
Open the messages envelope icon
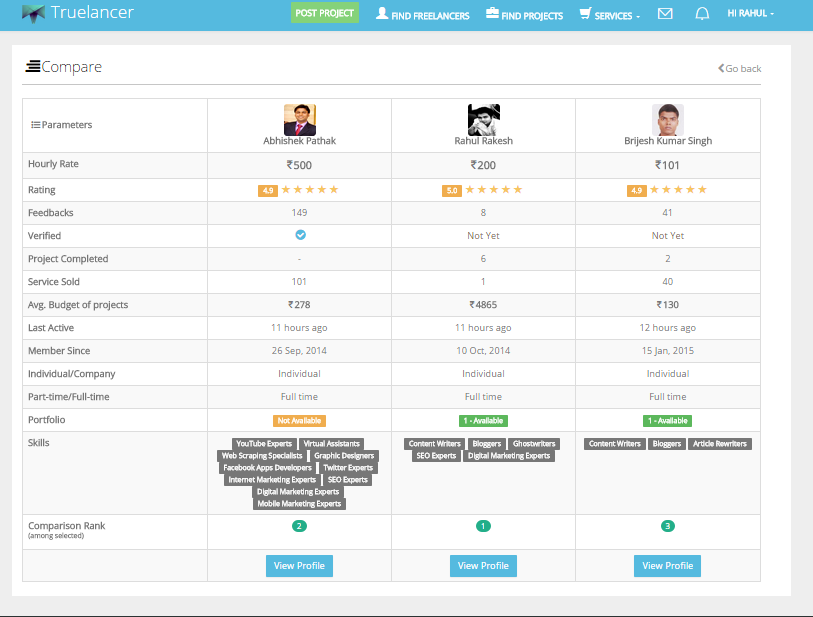[664, 14]
